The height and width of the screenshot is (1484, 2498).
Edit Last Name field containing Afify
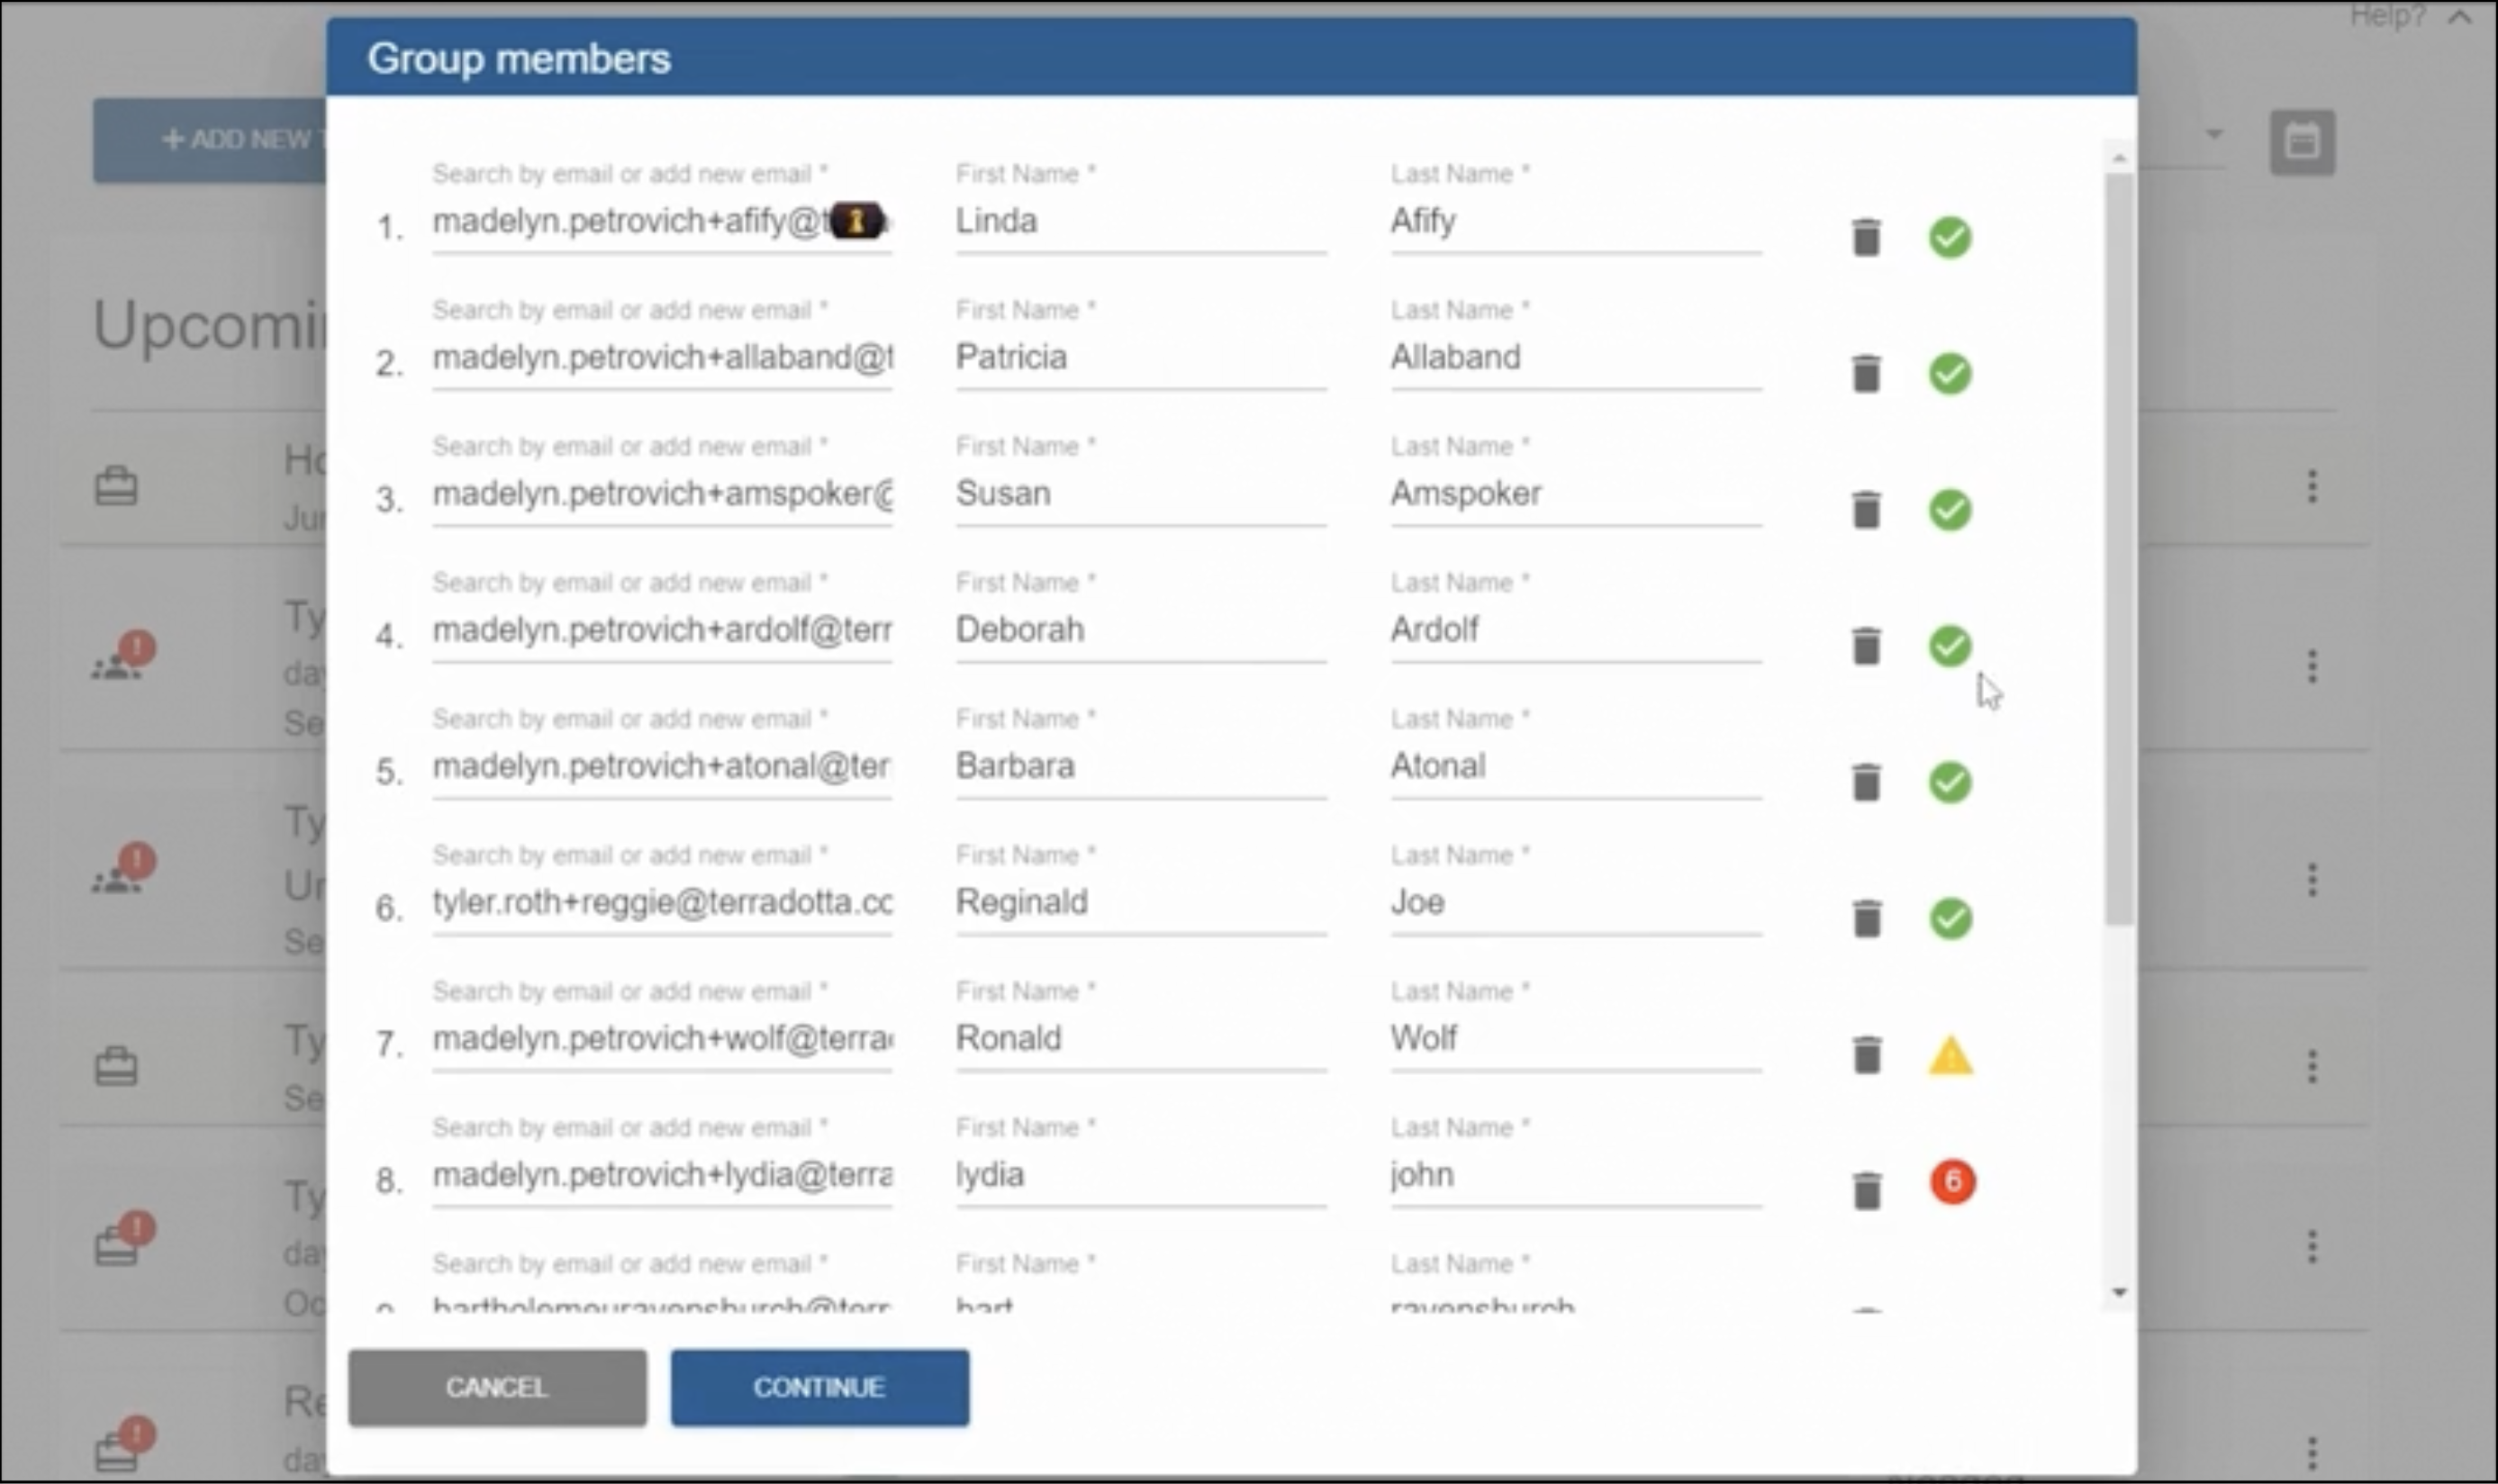coord(1576,221)
